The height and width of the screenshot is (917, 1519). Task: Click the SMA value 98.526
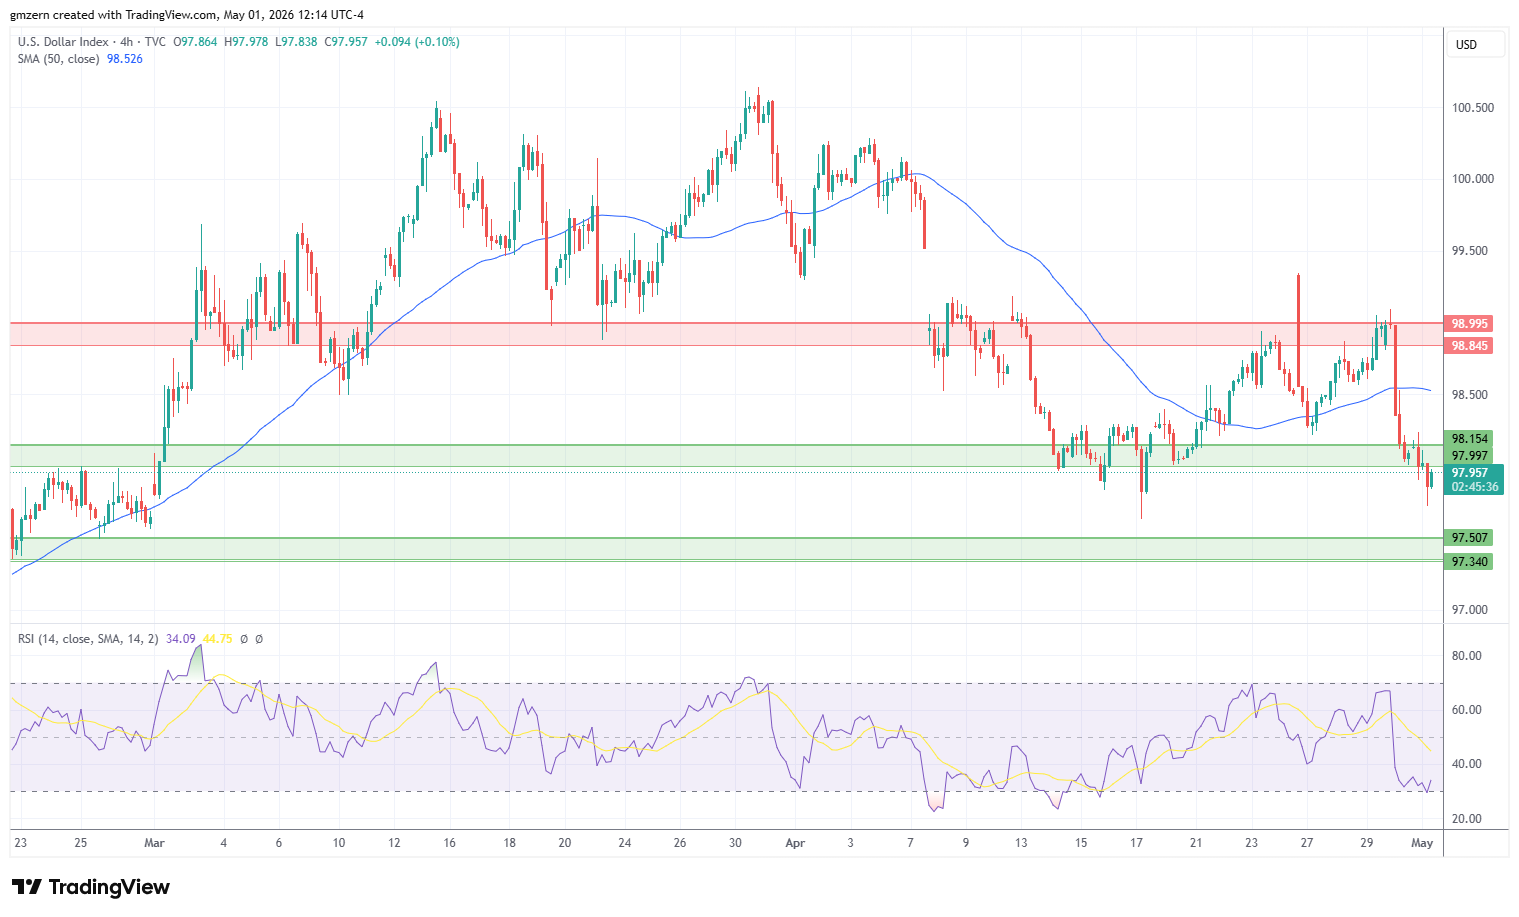[125, 59]
